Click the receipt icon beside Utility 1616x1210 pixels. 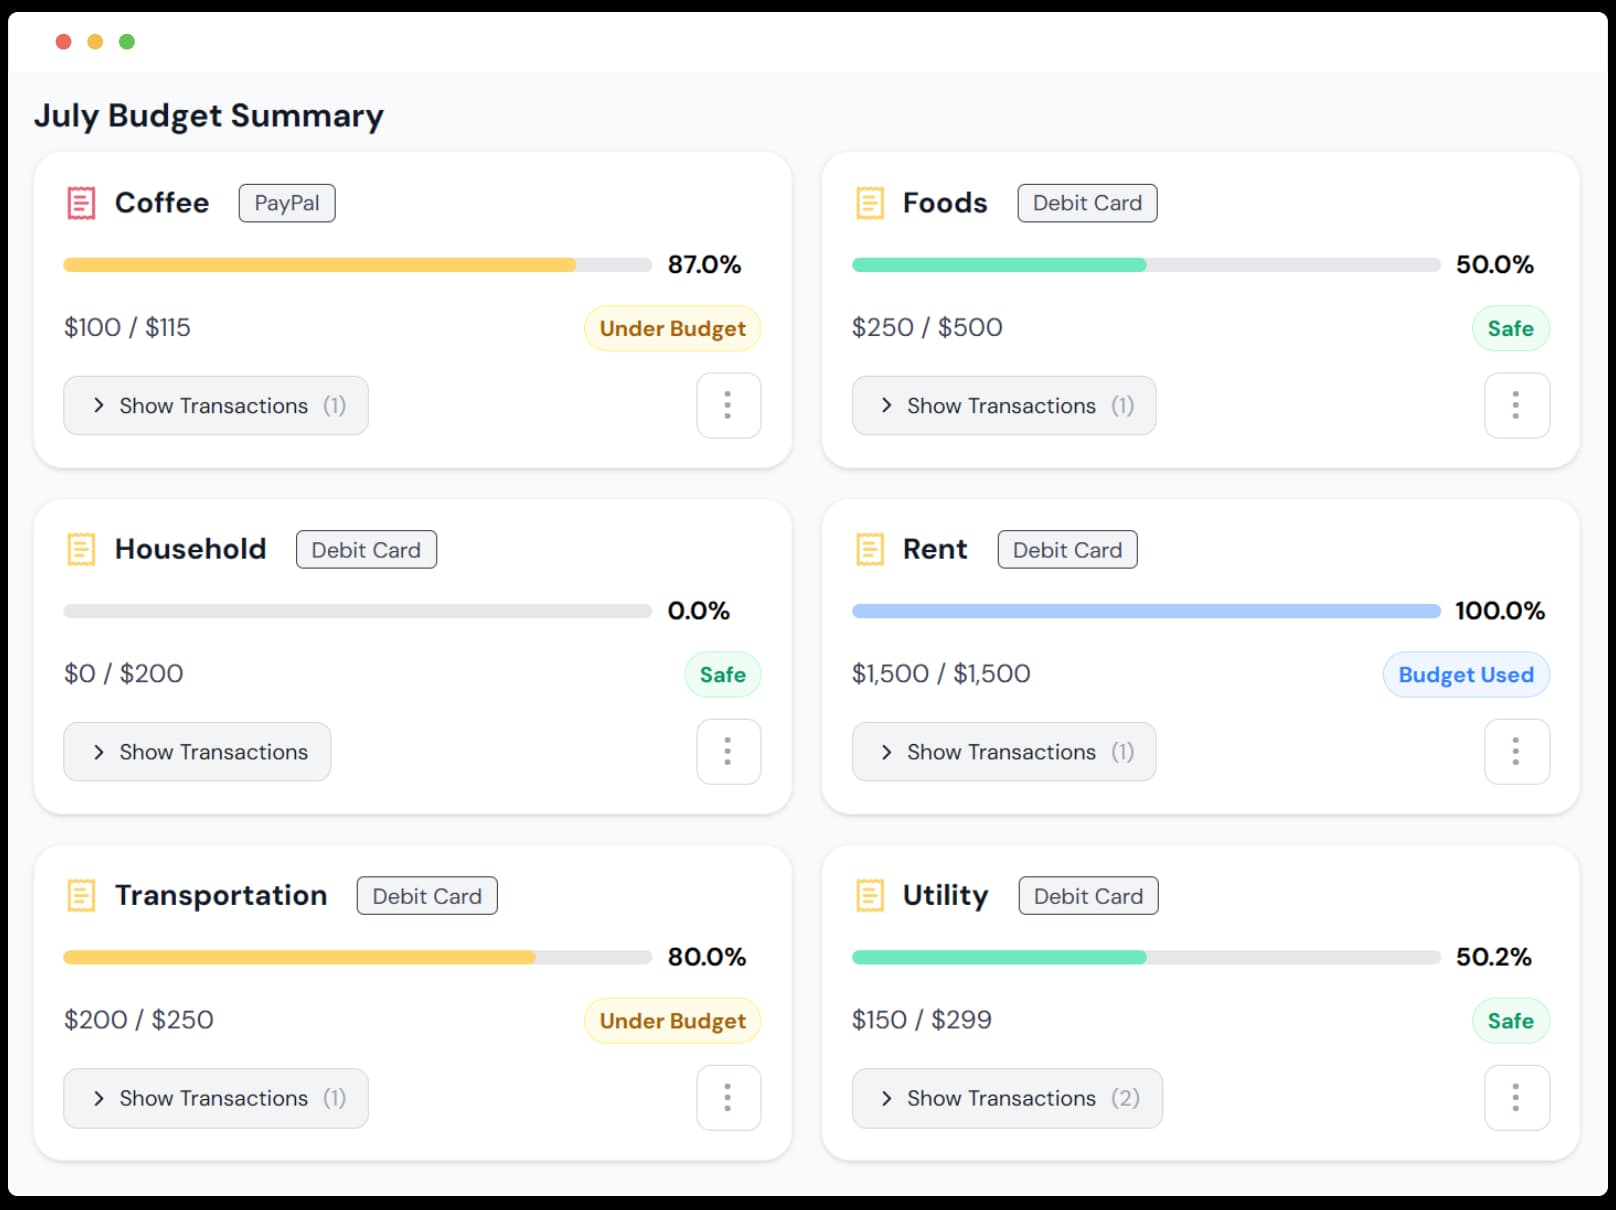point(869,895)
